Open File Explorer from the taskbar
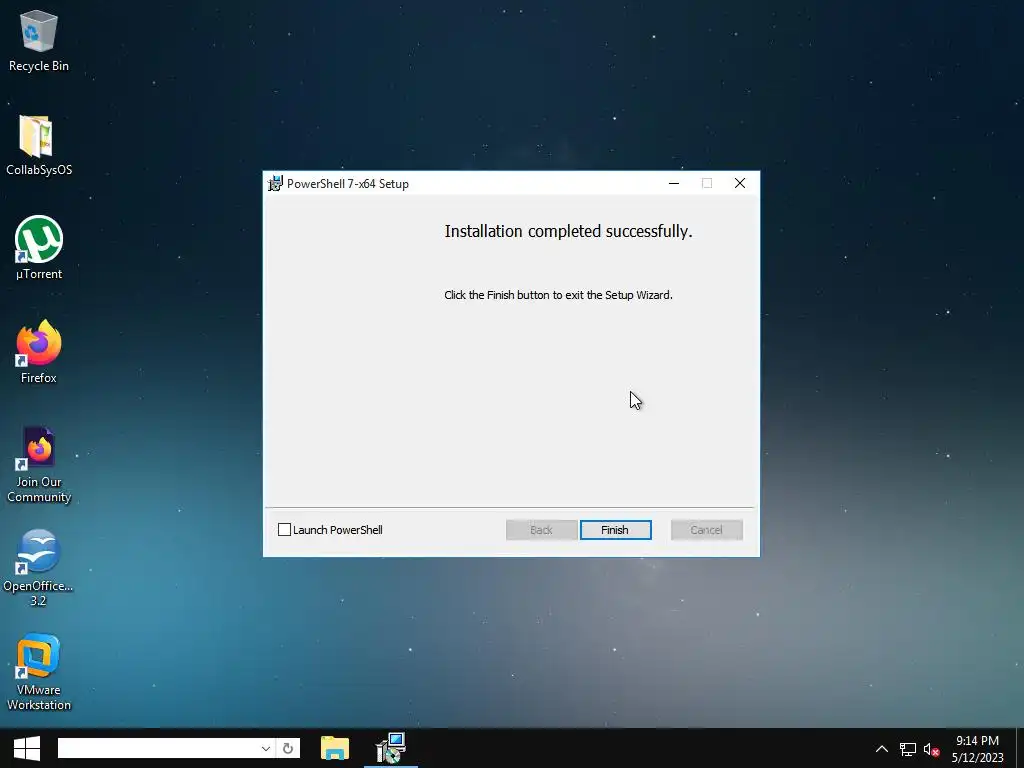This screenshot has width=1024, height=768. pos(335,748)
